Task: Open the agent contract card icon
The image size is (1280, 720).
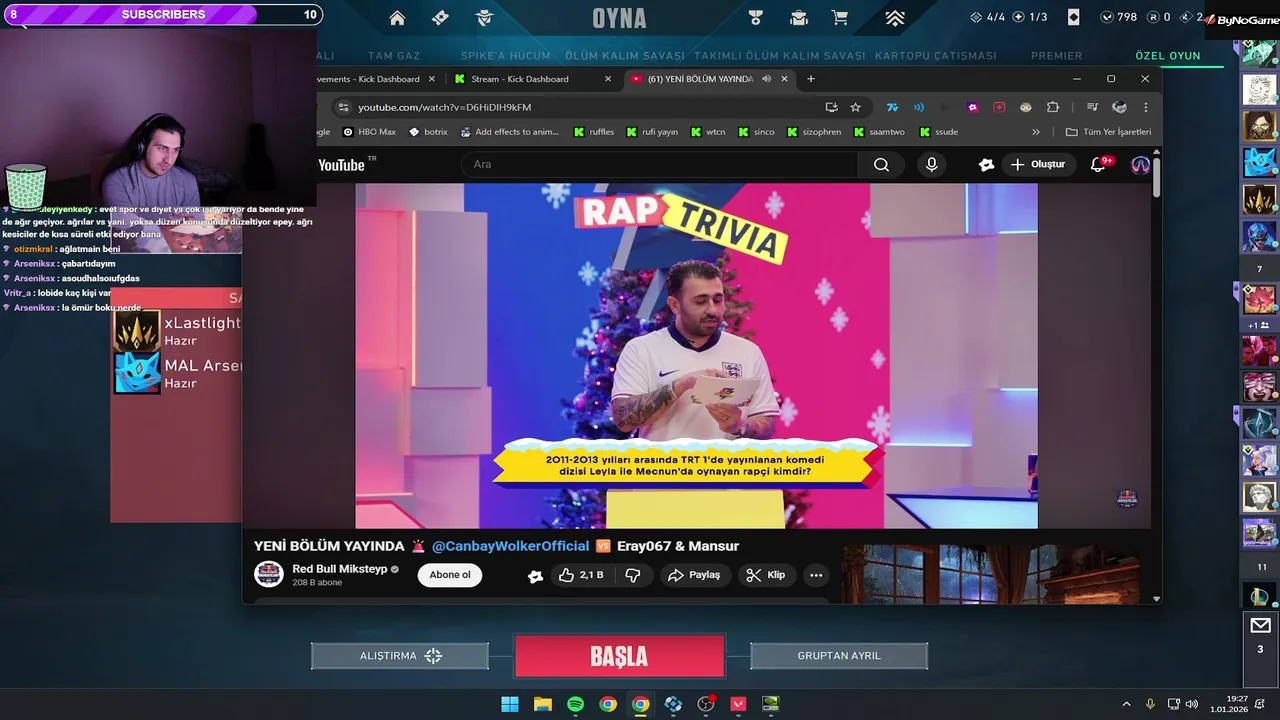Action: [x=1073, y=17]
